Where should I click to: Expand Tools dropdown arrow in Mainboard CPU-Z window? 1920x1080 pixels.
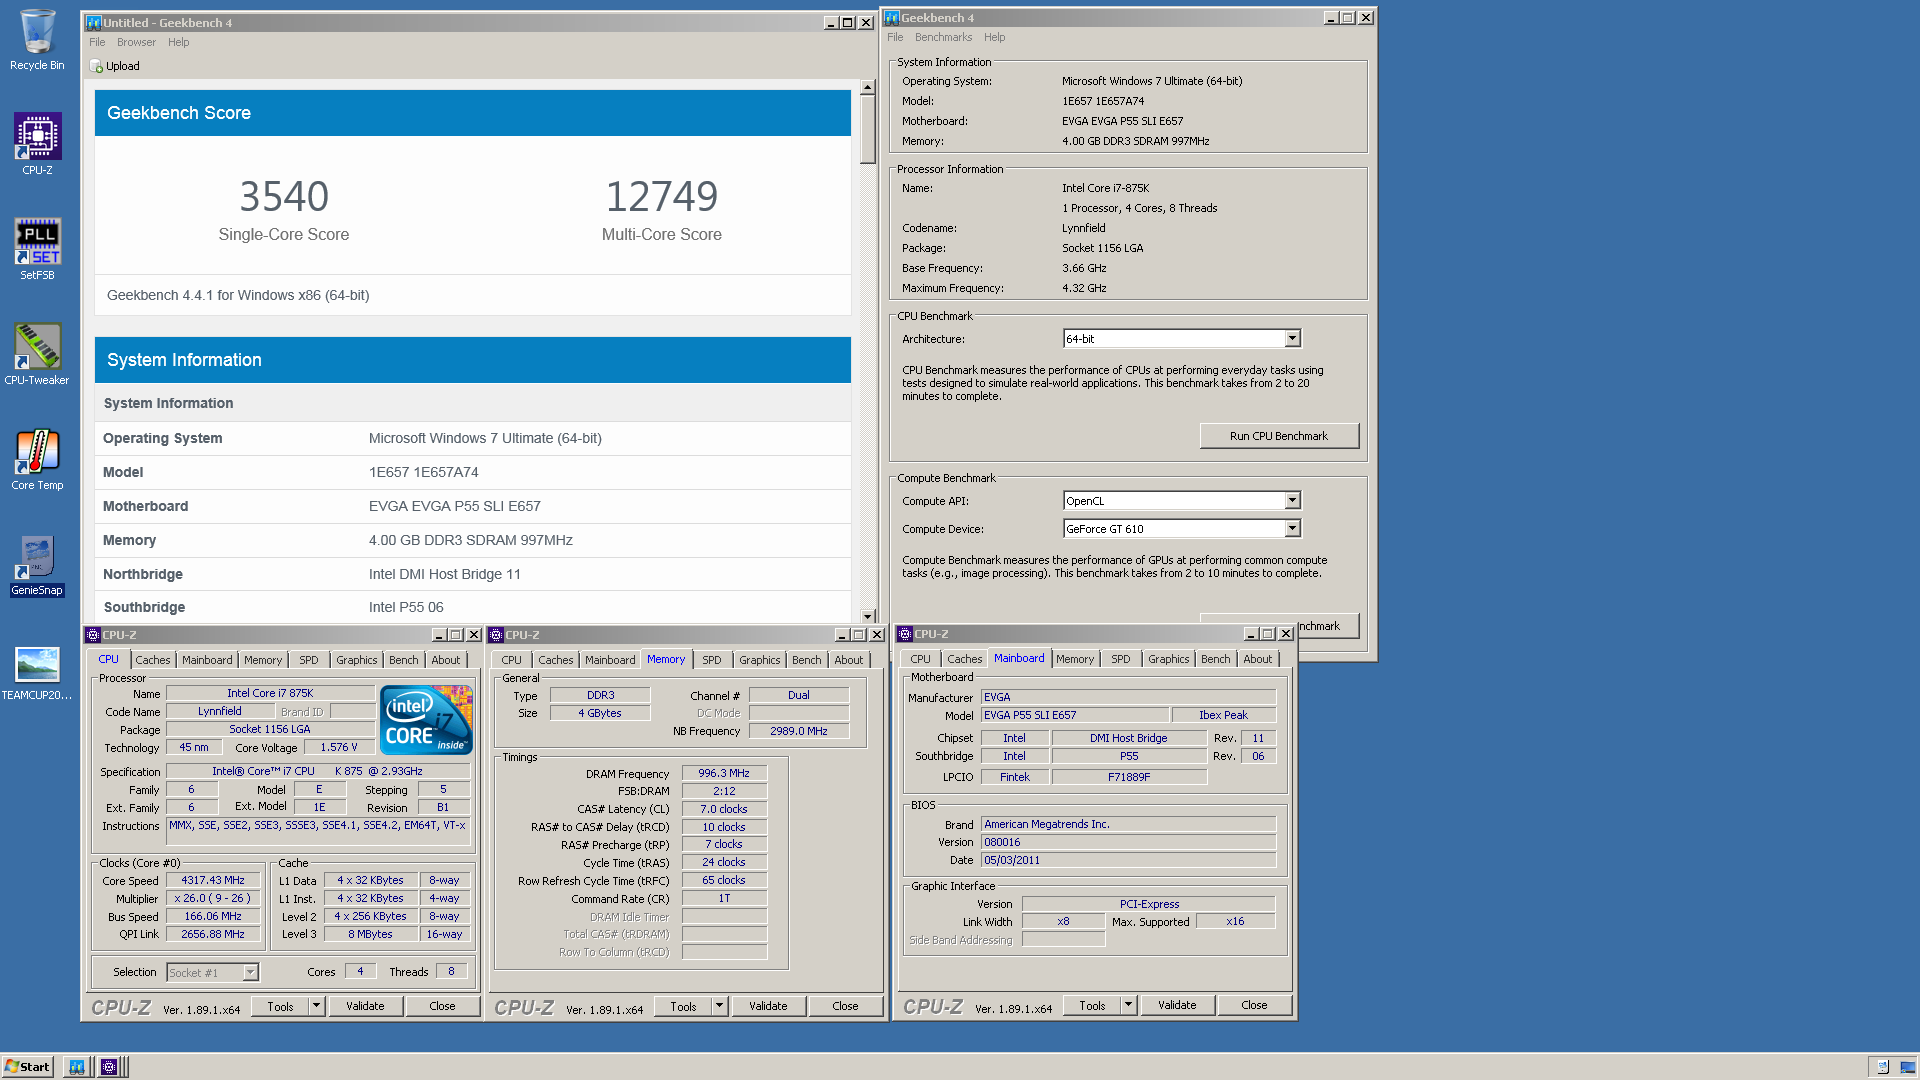(x=1129, y=1005)
